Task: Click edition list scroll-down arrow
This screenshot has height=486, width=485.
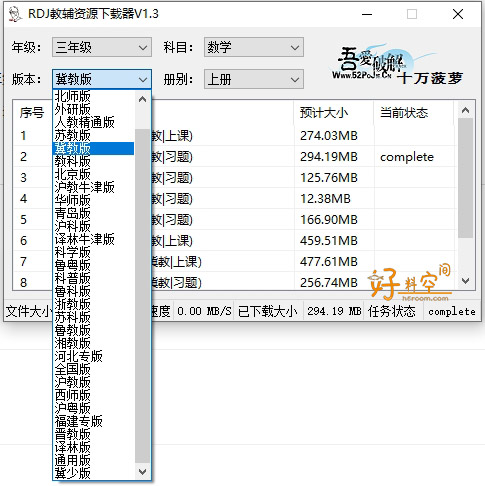Action: pyautogui.click(x=143, y=471)
